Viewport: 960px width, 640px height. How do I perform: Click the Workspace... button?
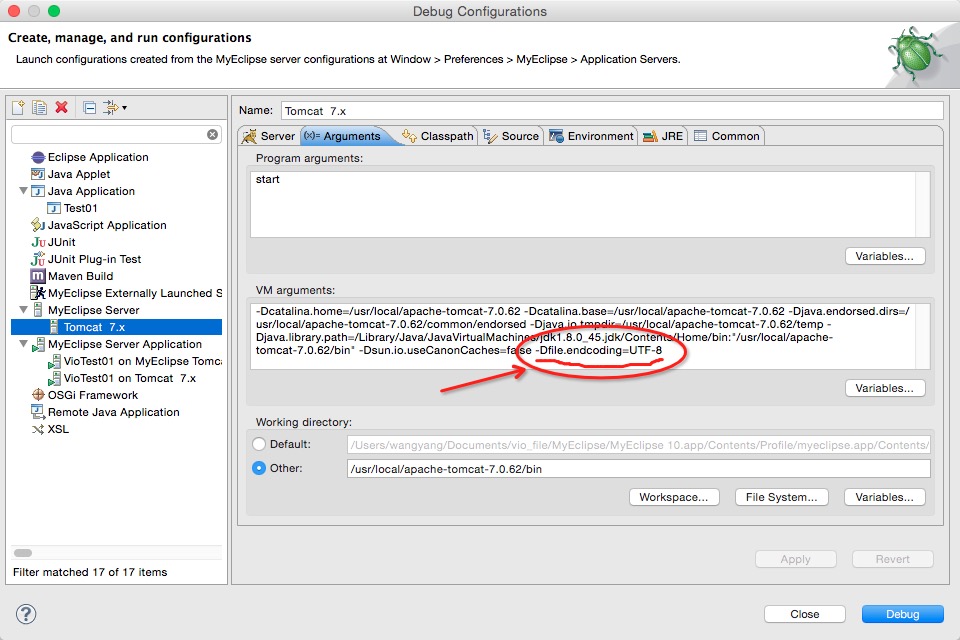pyautogui.click(x=674, y=497)
